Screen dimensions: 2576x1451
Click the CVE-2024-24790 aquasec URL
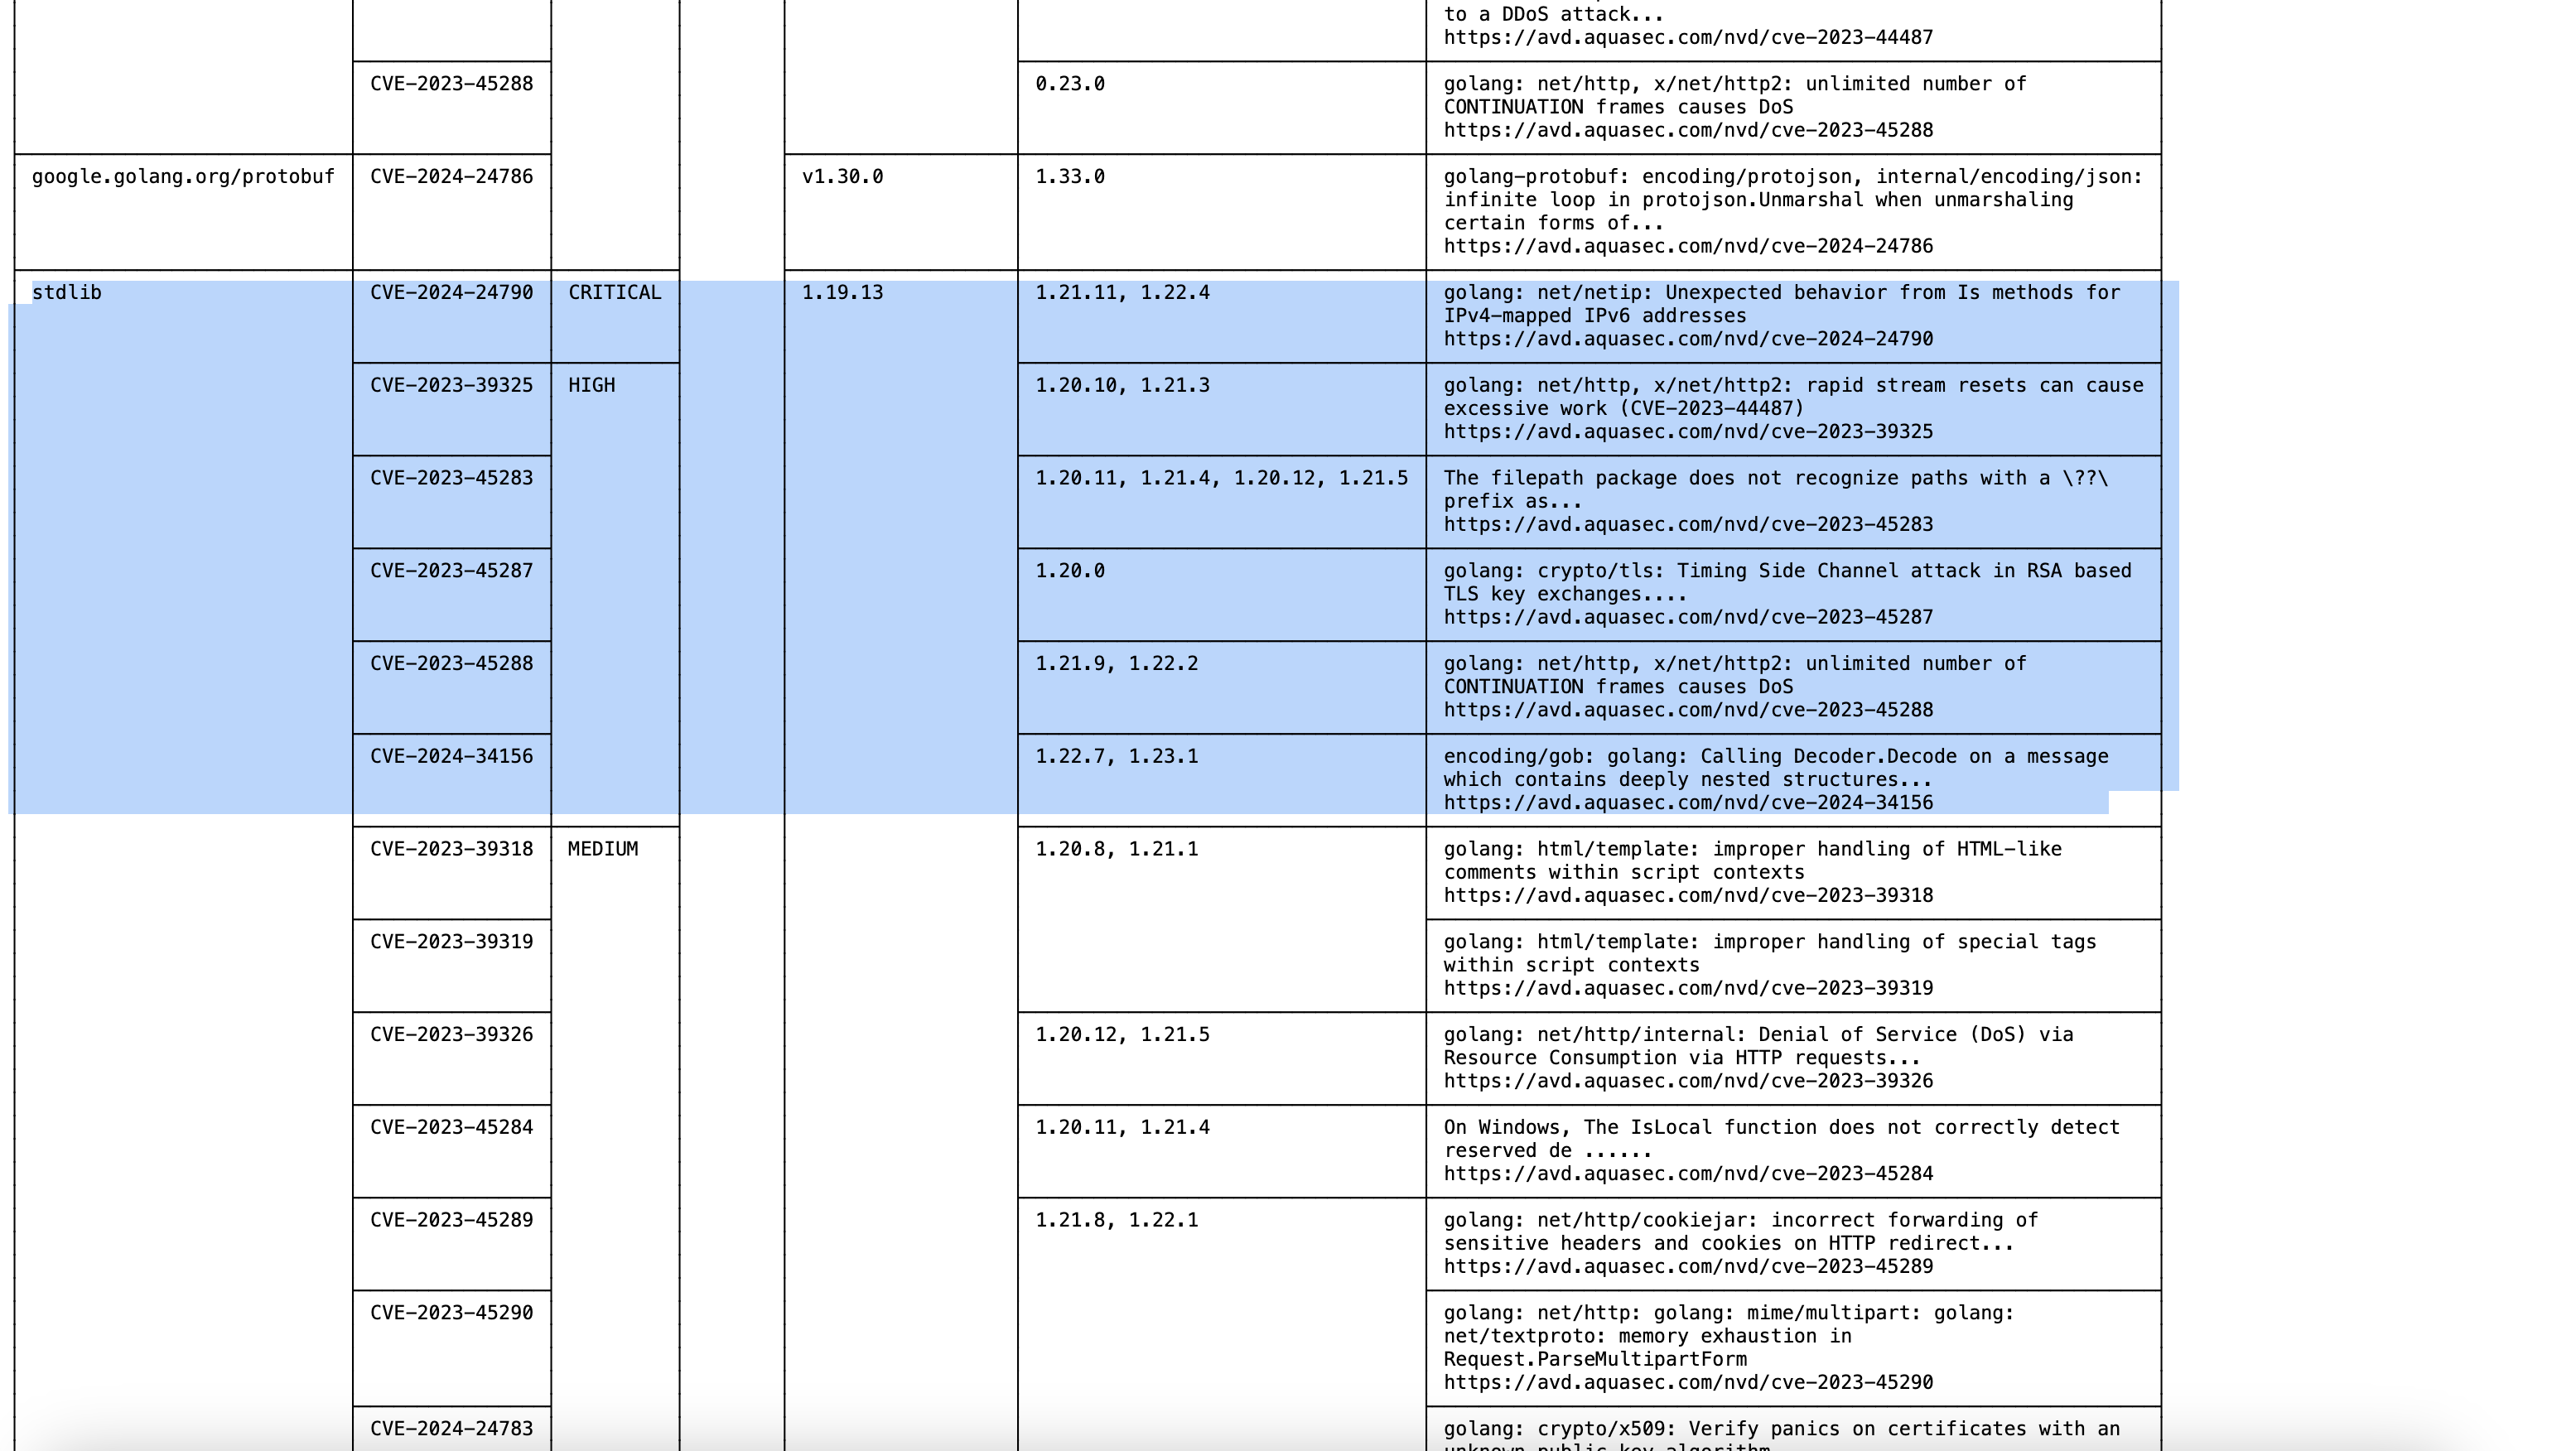point(1687,339)
